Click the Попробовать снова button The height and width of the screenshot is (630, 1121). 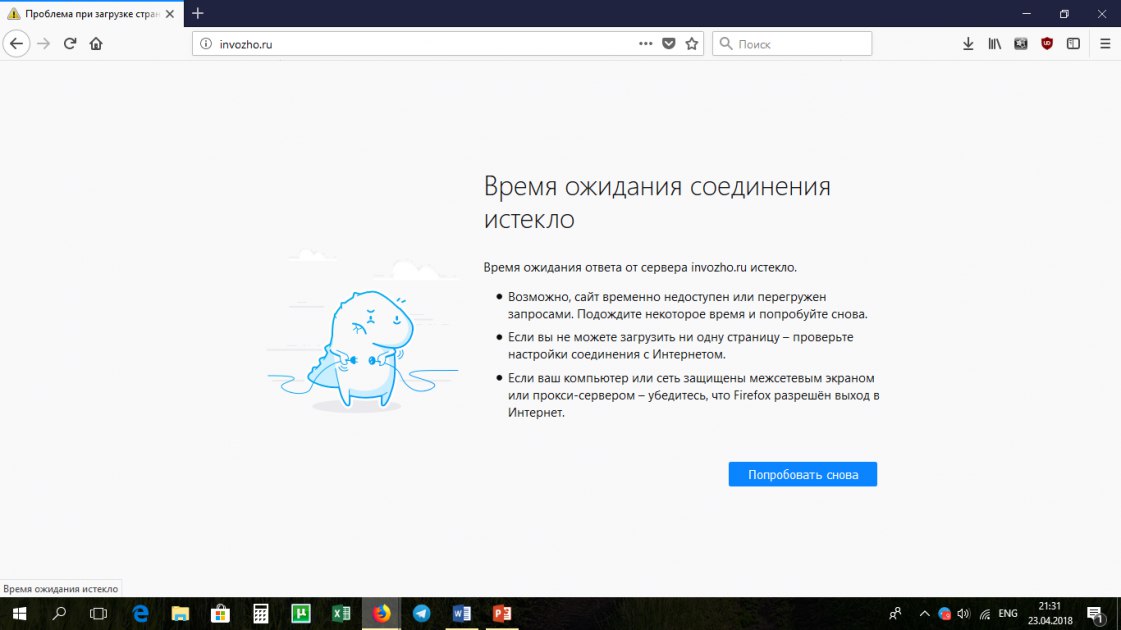(x=802, y=474)
